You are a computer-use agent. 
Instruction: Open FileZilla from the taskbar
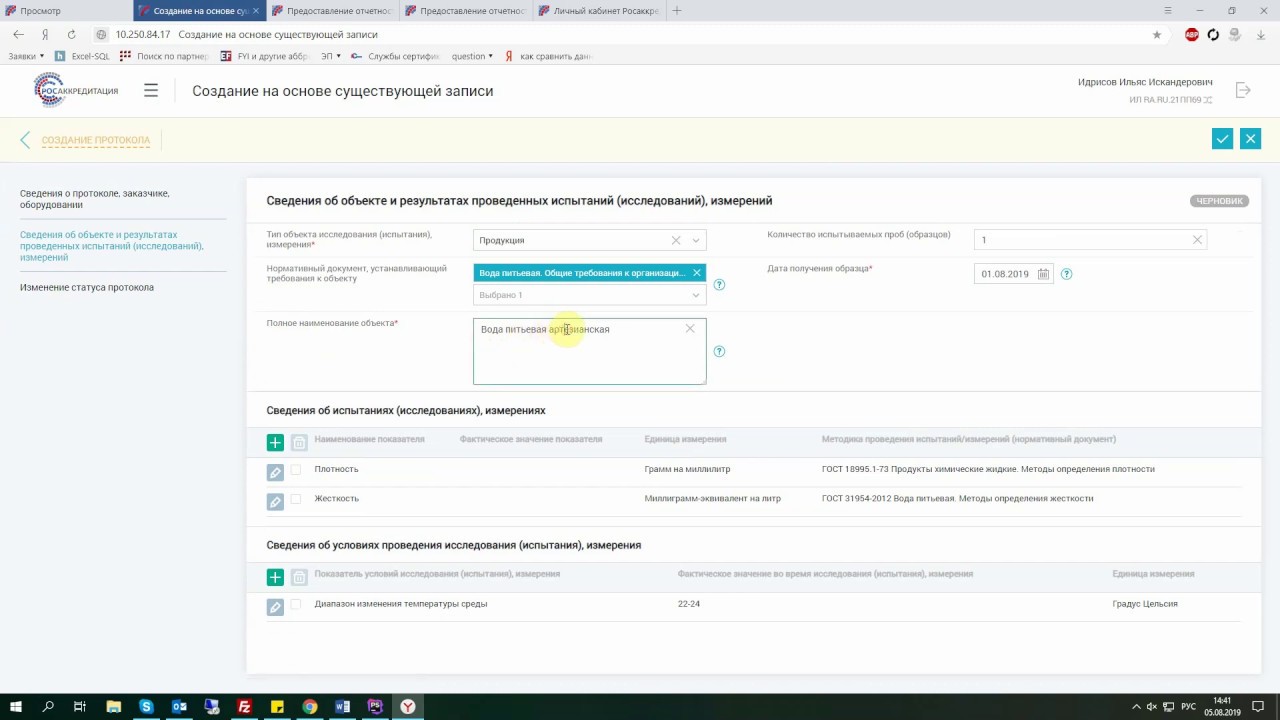[x=244, y=707]
